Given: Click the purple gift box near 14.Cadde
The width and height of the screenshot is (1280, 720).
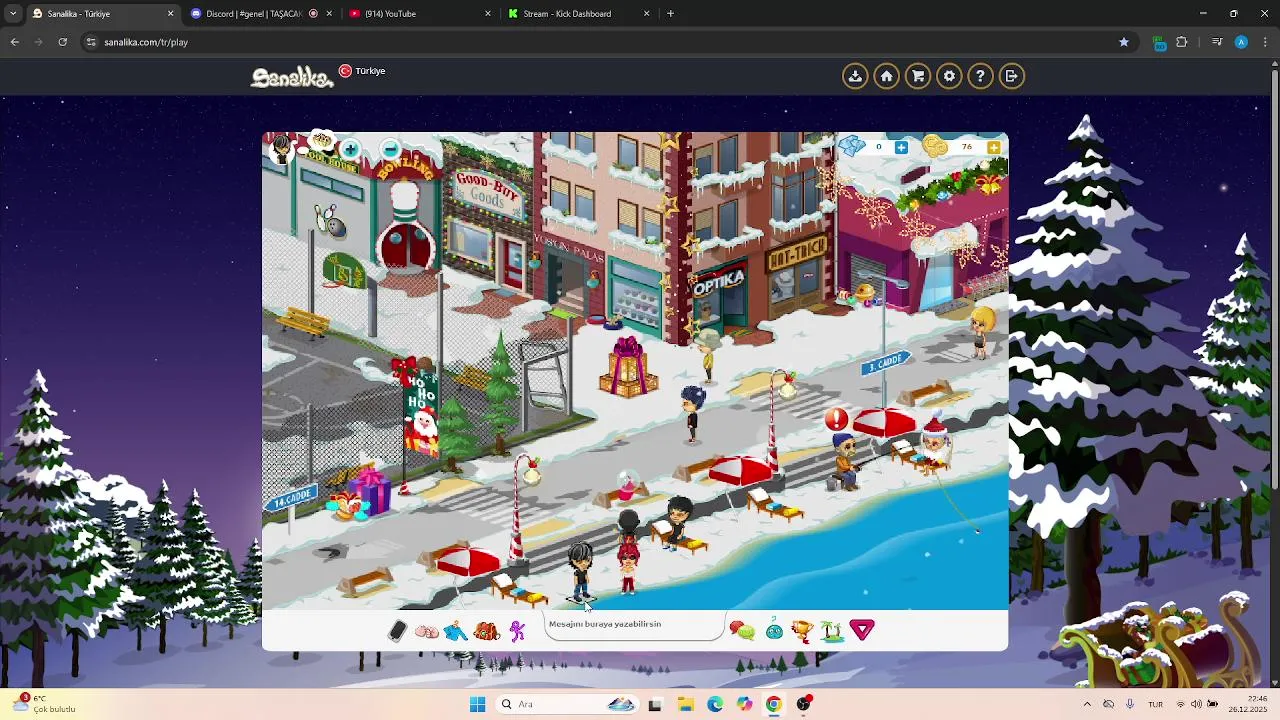Looking at the screenshot, I should [x=370, y=491].
